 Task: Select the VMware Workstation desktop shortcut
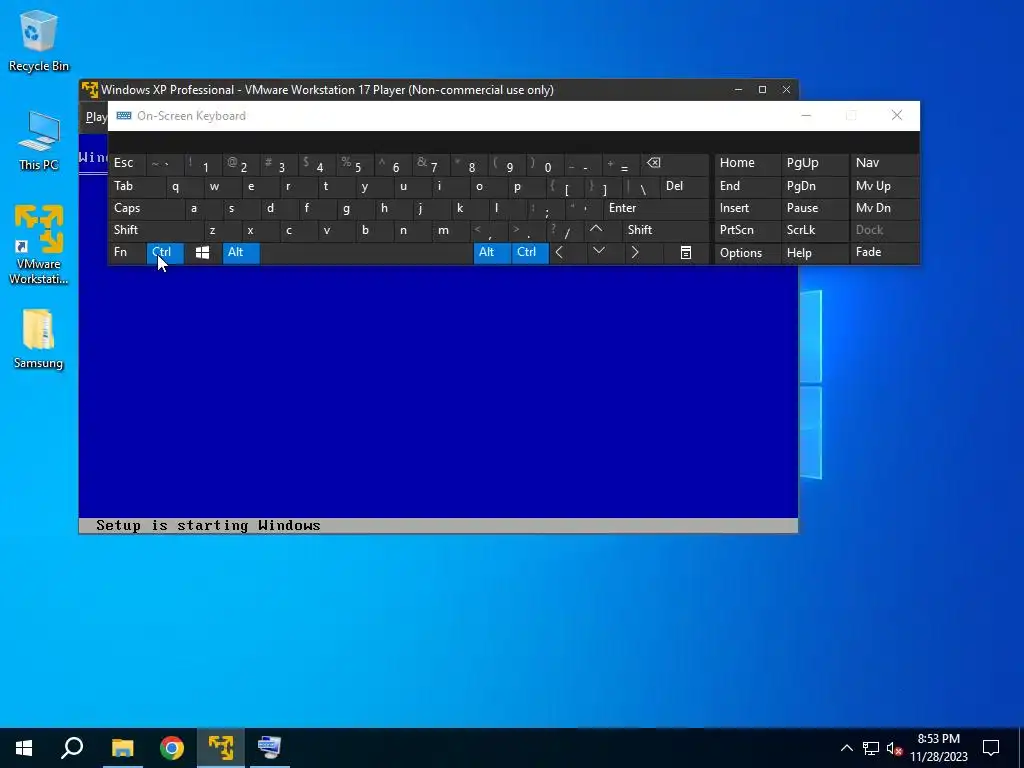(39, 244)
